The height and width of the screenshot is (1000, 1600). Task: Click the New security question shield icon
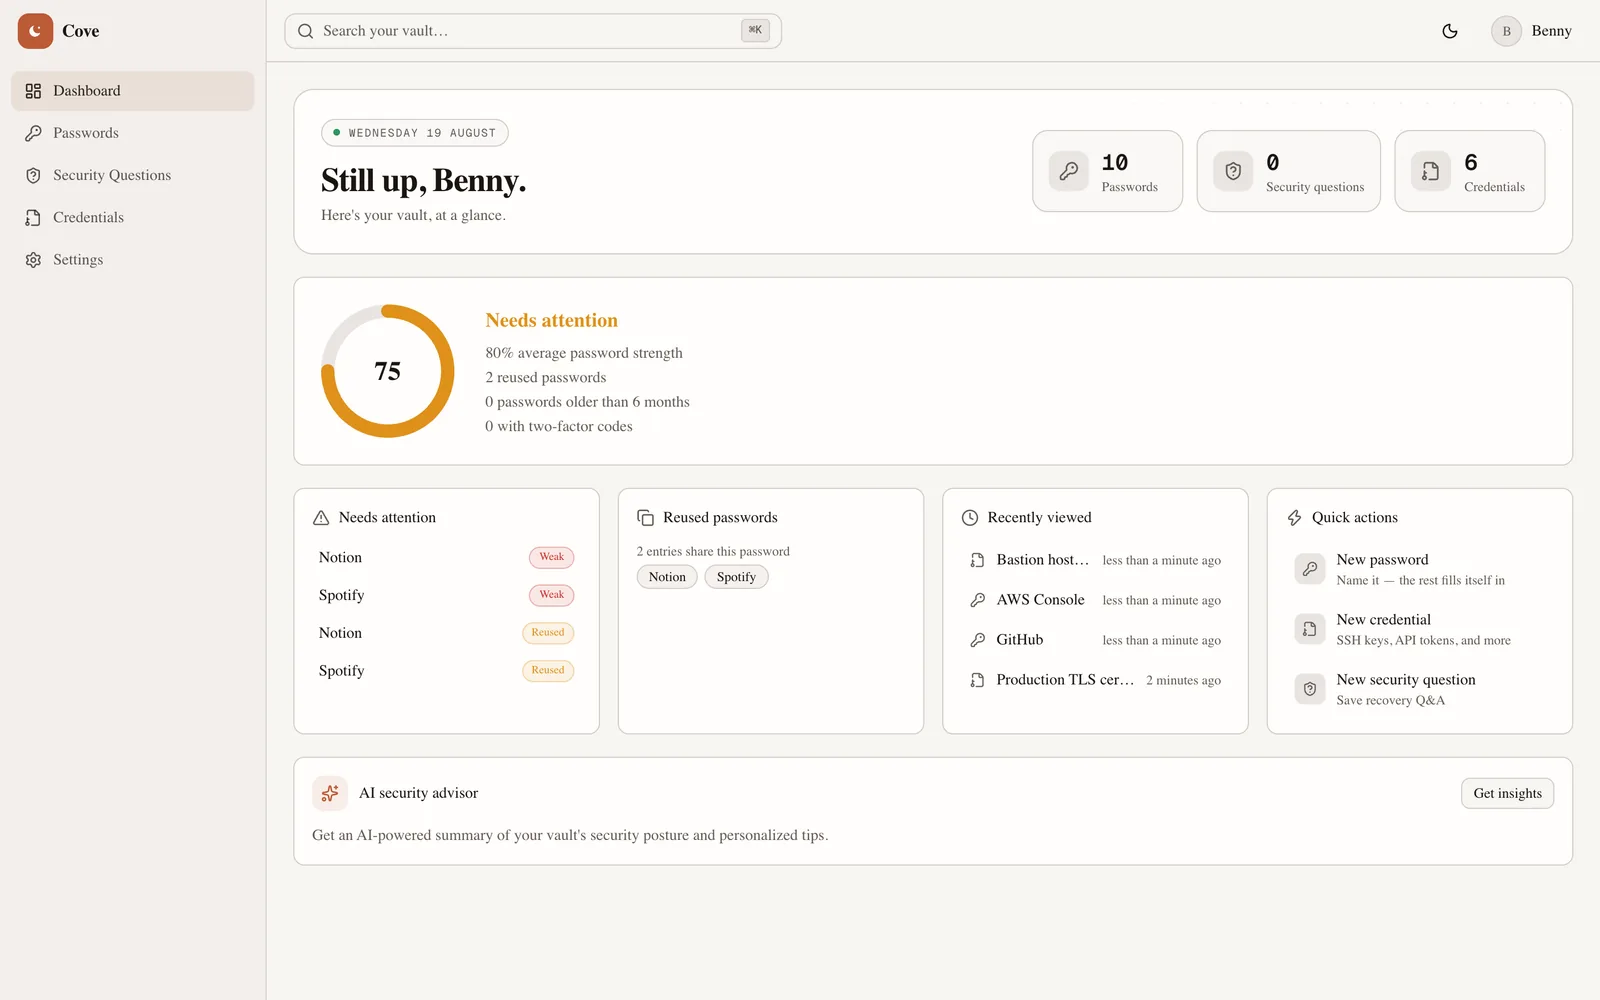click(1310, 689)
